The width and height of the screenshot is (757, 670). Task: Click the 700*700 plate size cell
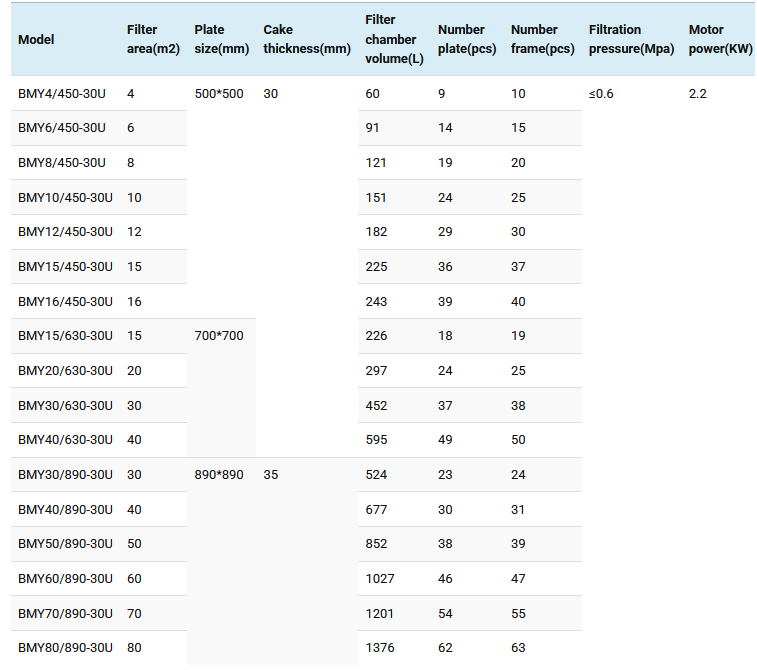(219, 336)
